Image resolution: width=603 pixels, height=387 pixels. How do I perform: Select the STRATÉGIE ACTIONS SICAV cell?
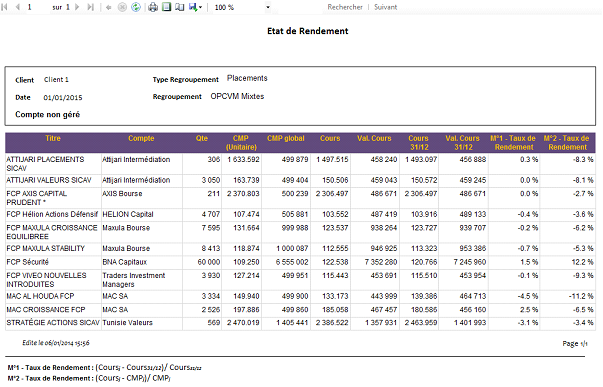pos(53,323)
